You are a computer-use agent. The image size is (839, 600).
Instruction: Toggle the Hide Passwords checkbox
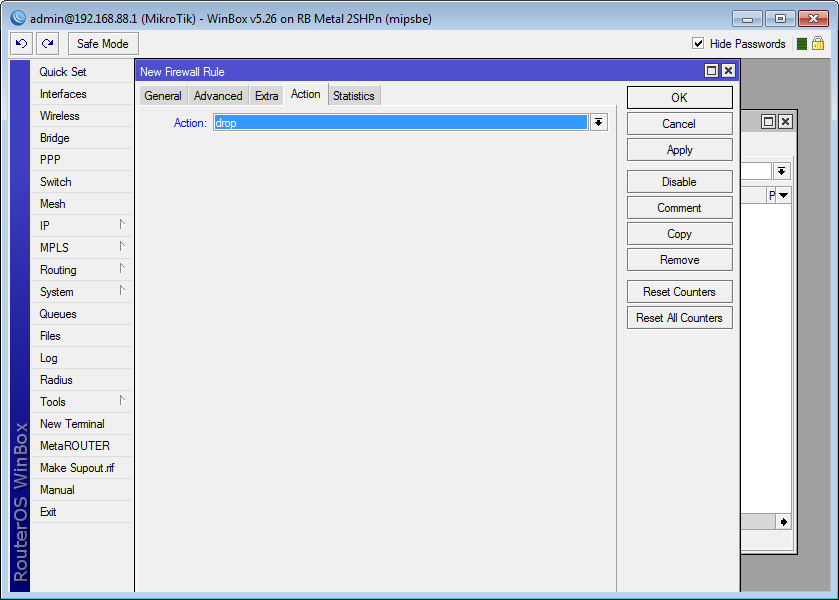click(x=698, y=43)
